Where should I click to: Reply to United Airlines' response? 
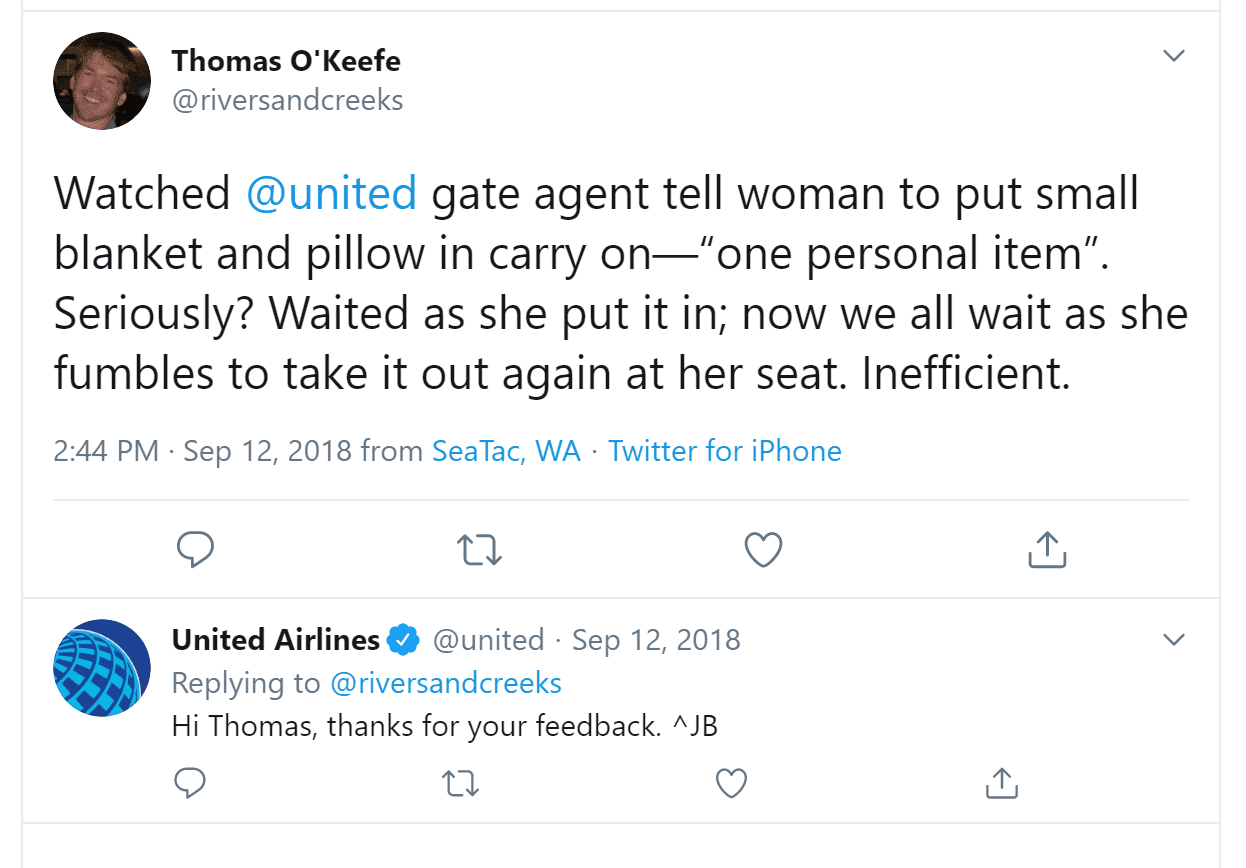(x=190, y=783)
